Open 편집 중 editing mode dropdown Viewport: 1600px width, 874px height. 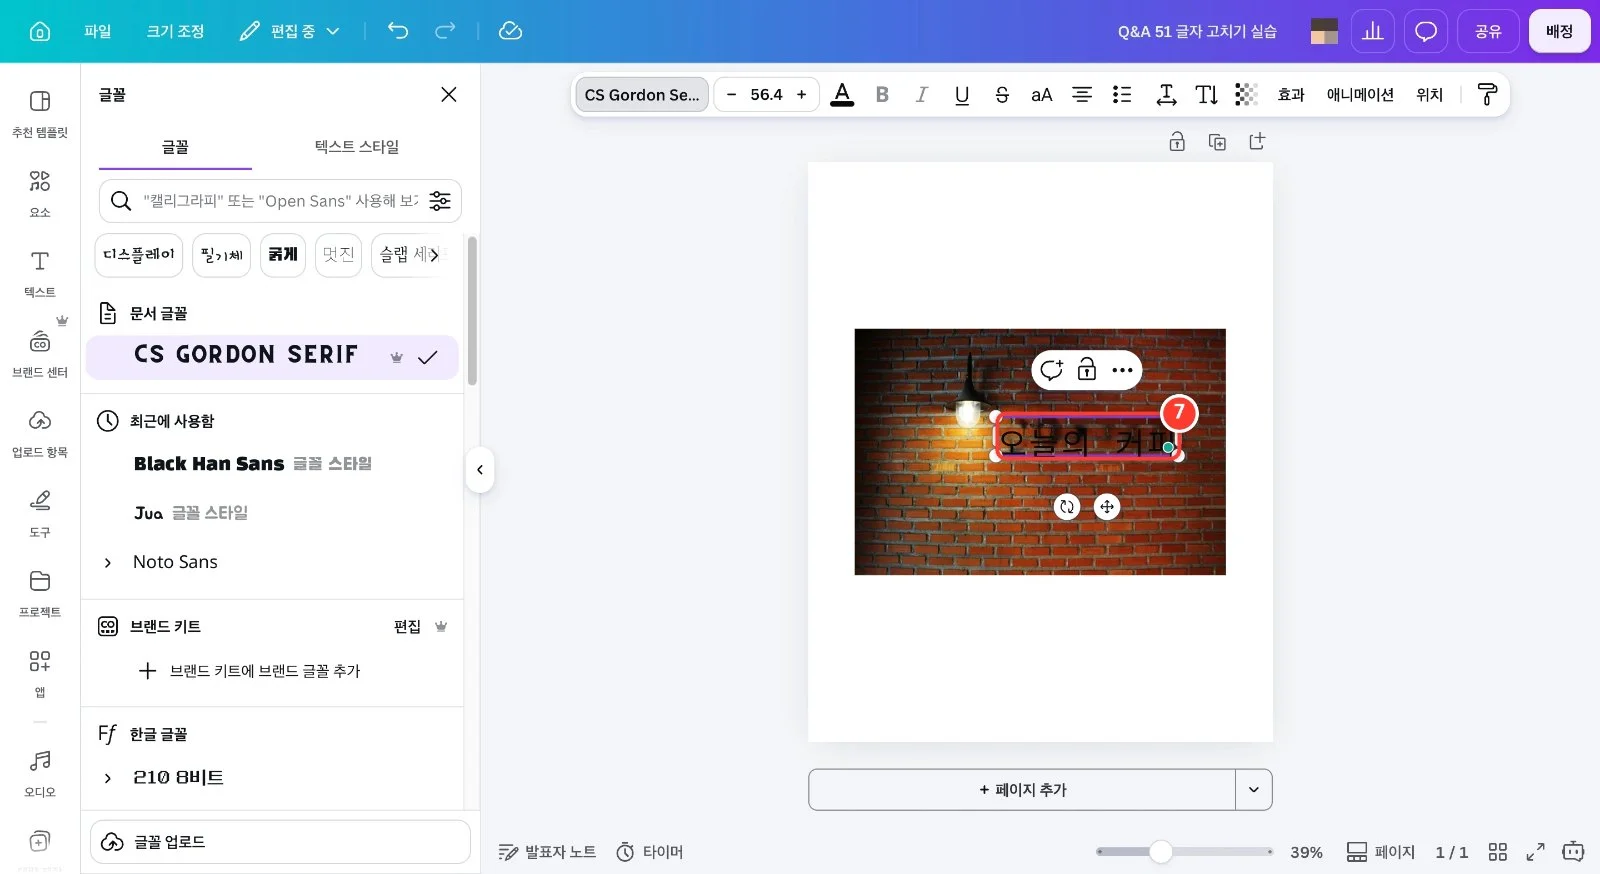[x=291, y=31]
